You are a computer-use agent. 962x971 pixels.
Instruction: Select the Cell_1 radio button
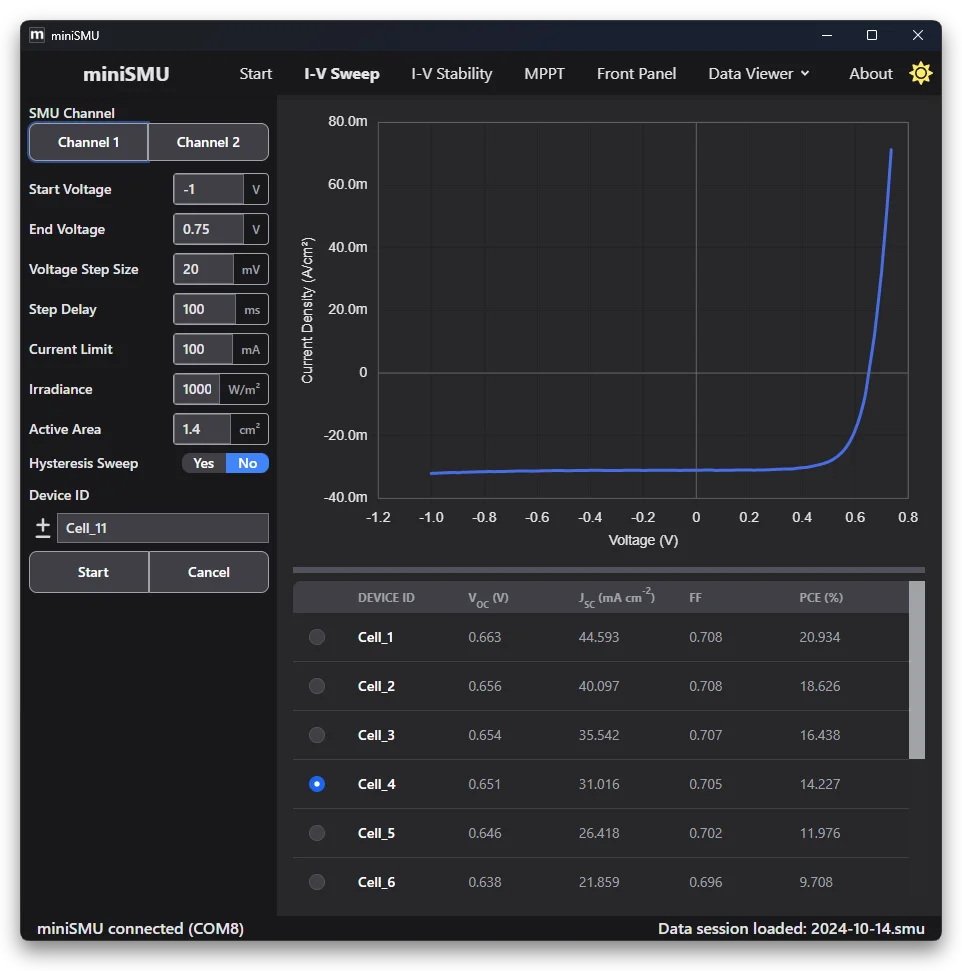click(x=317, y=637)
